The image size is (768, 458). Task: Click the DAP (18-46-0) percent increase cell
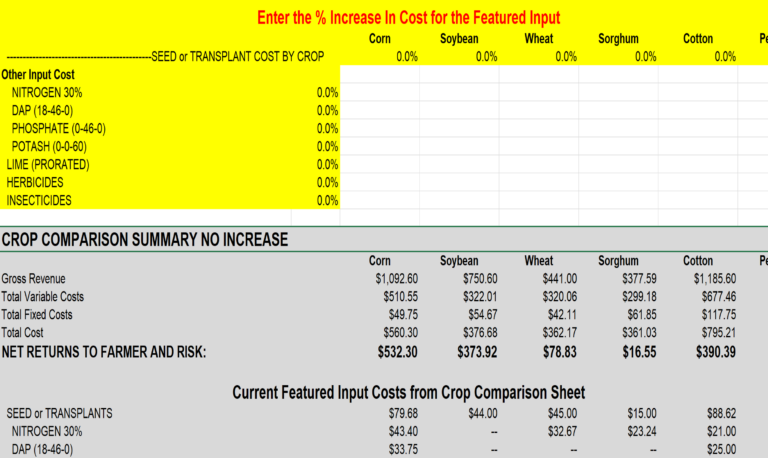pyautogui.click(x=315, y=111)
